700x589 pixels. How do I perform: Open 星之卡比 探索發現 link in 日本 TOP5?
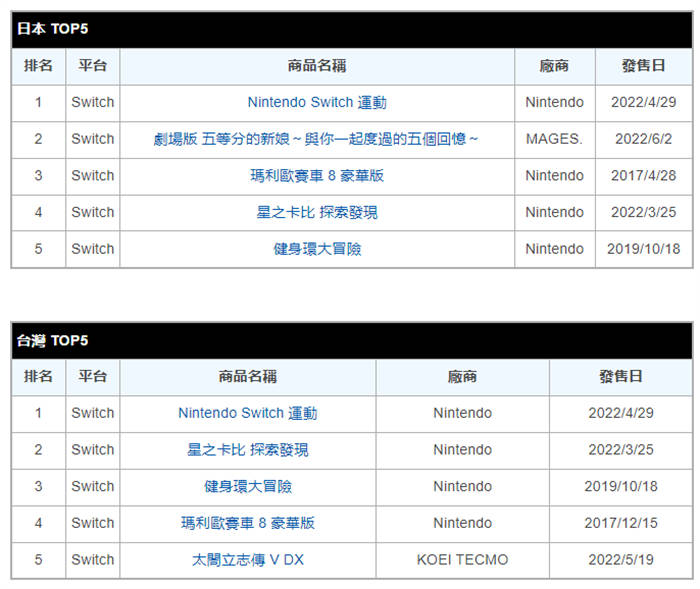point(317,212)
